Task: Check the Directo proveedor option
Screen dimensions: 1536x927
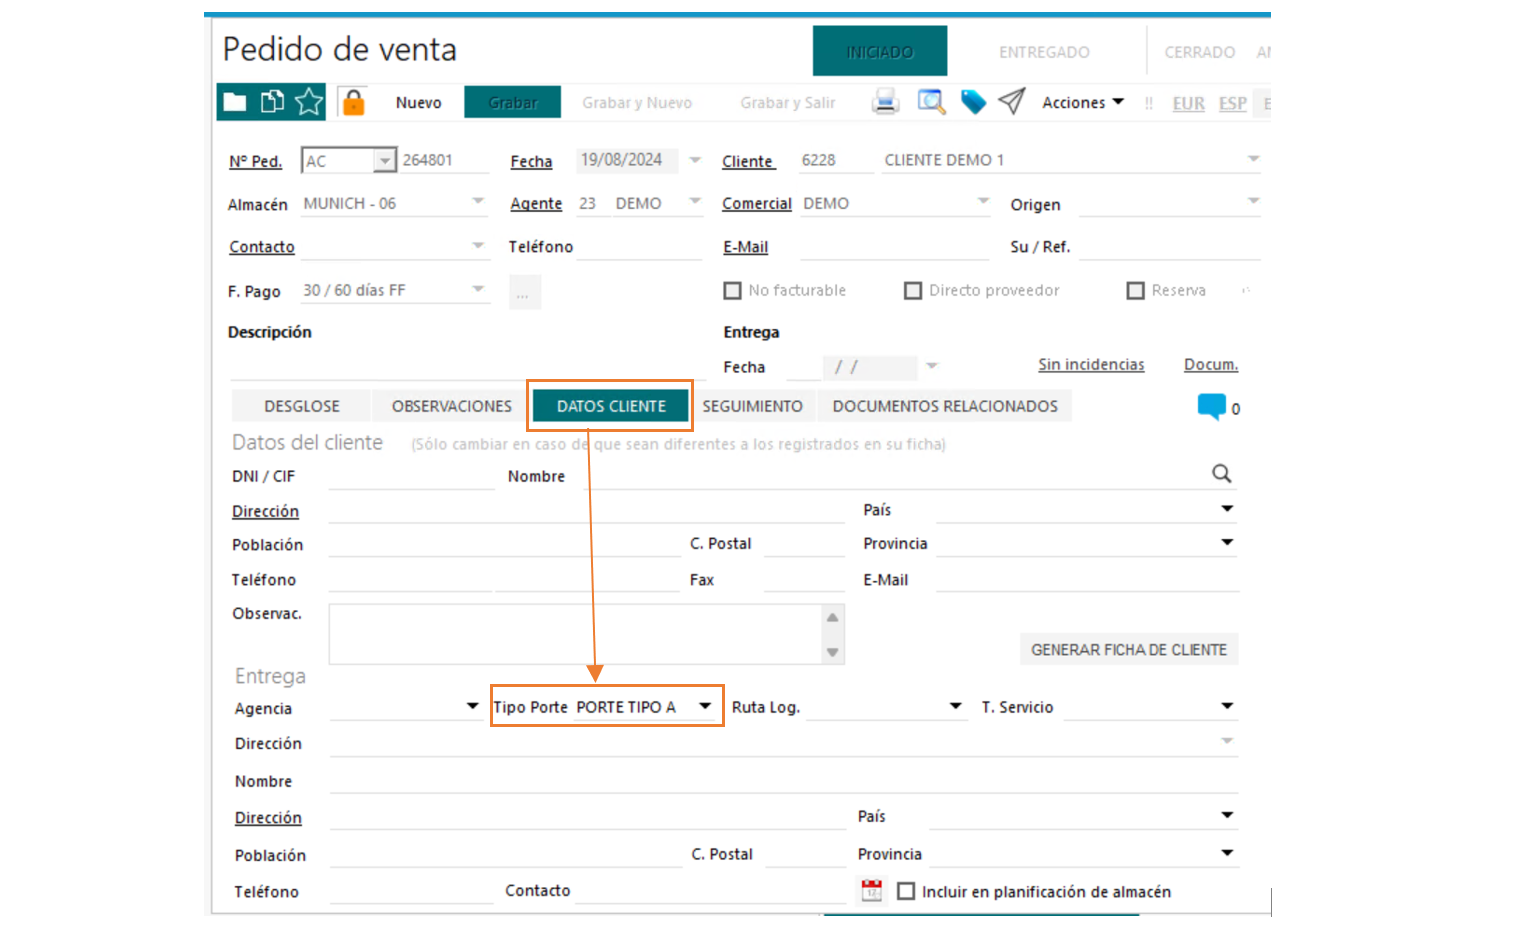Action: (913, 291)
